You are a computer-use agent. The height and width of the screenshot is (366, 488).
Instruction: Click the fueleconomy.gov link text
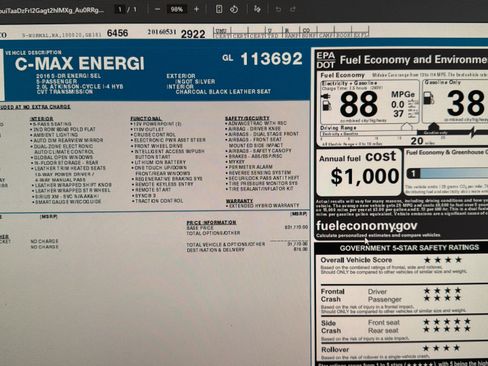[x=366, y=226]
